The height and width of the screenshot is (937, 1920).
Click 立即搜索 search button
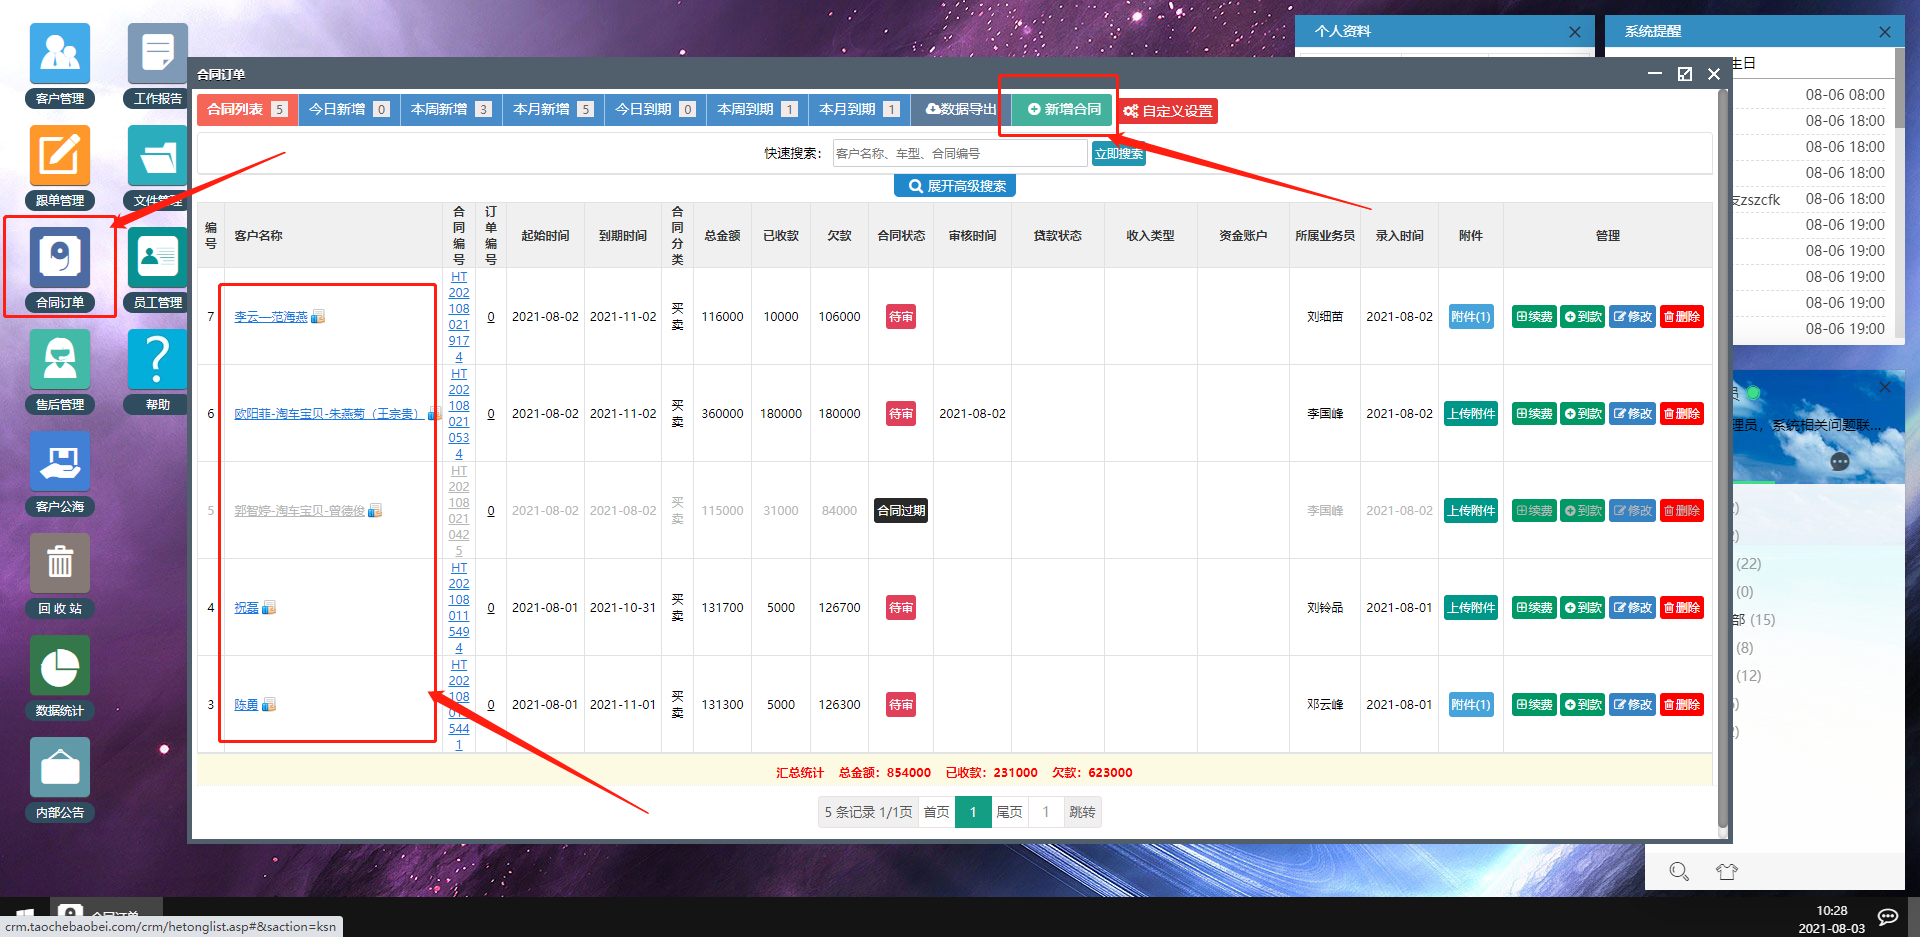[1118, 153]
